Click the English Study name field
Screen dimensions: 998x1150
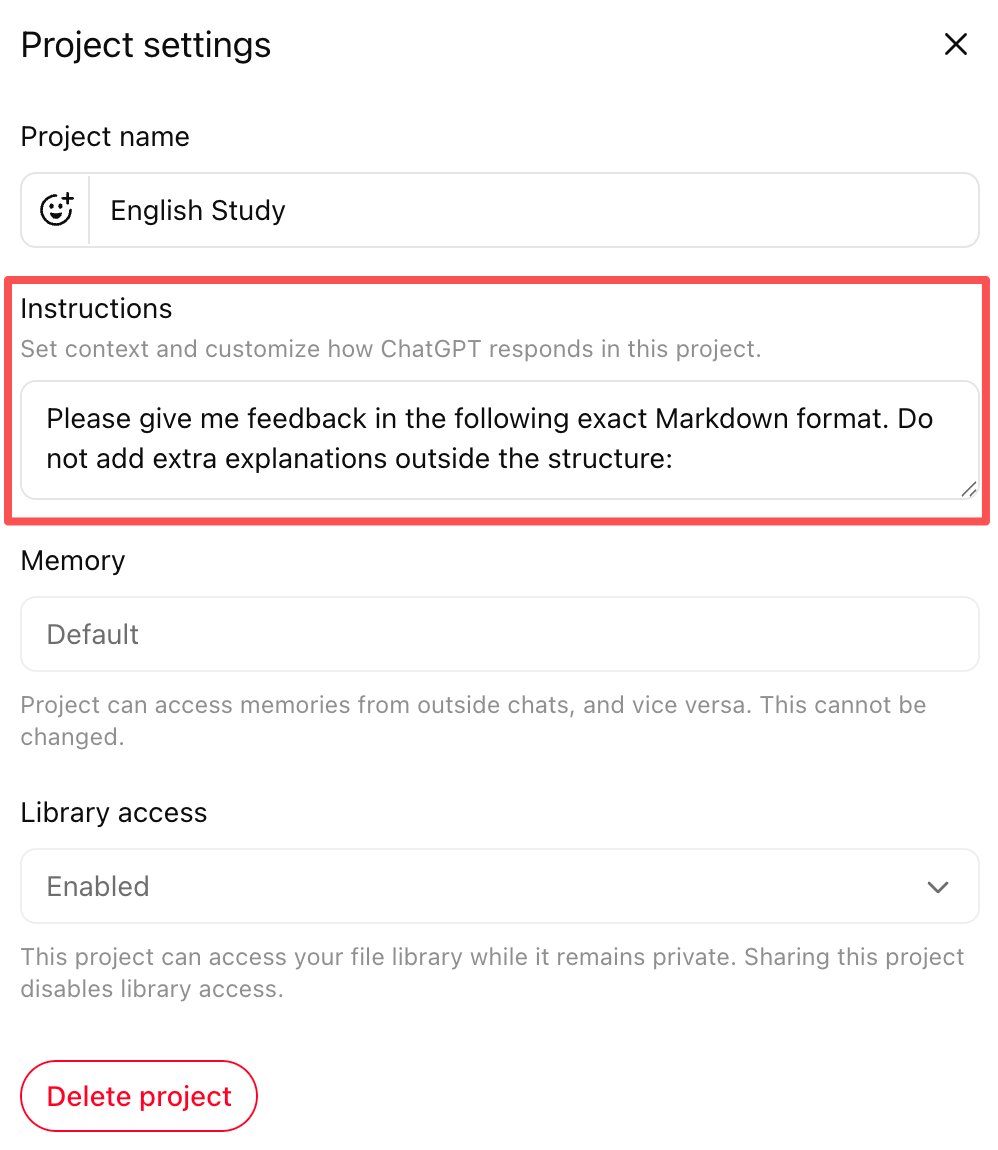[x=534, y=210]
